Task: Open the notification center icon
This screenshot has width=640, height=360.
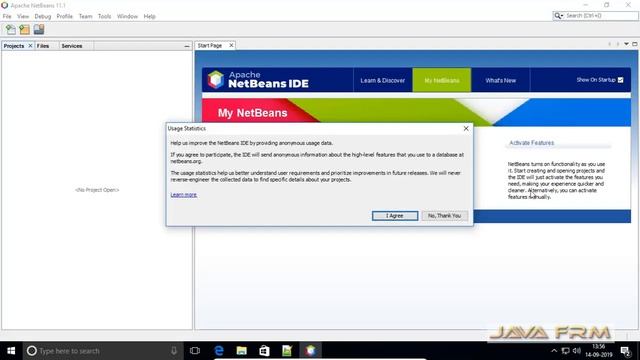Action: point(625,351)
